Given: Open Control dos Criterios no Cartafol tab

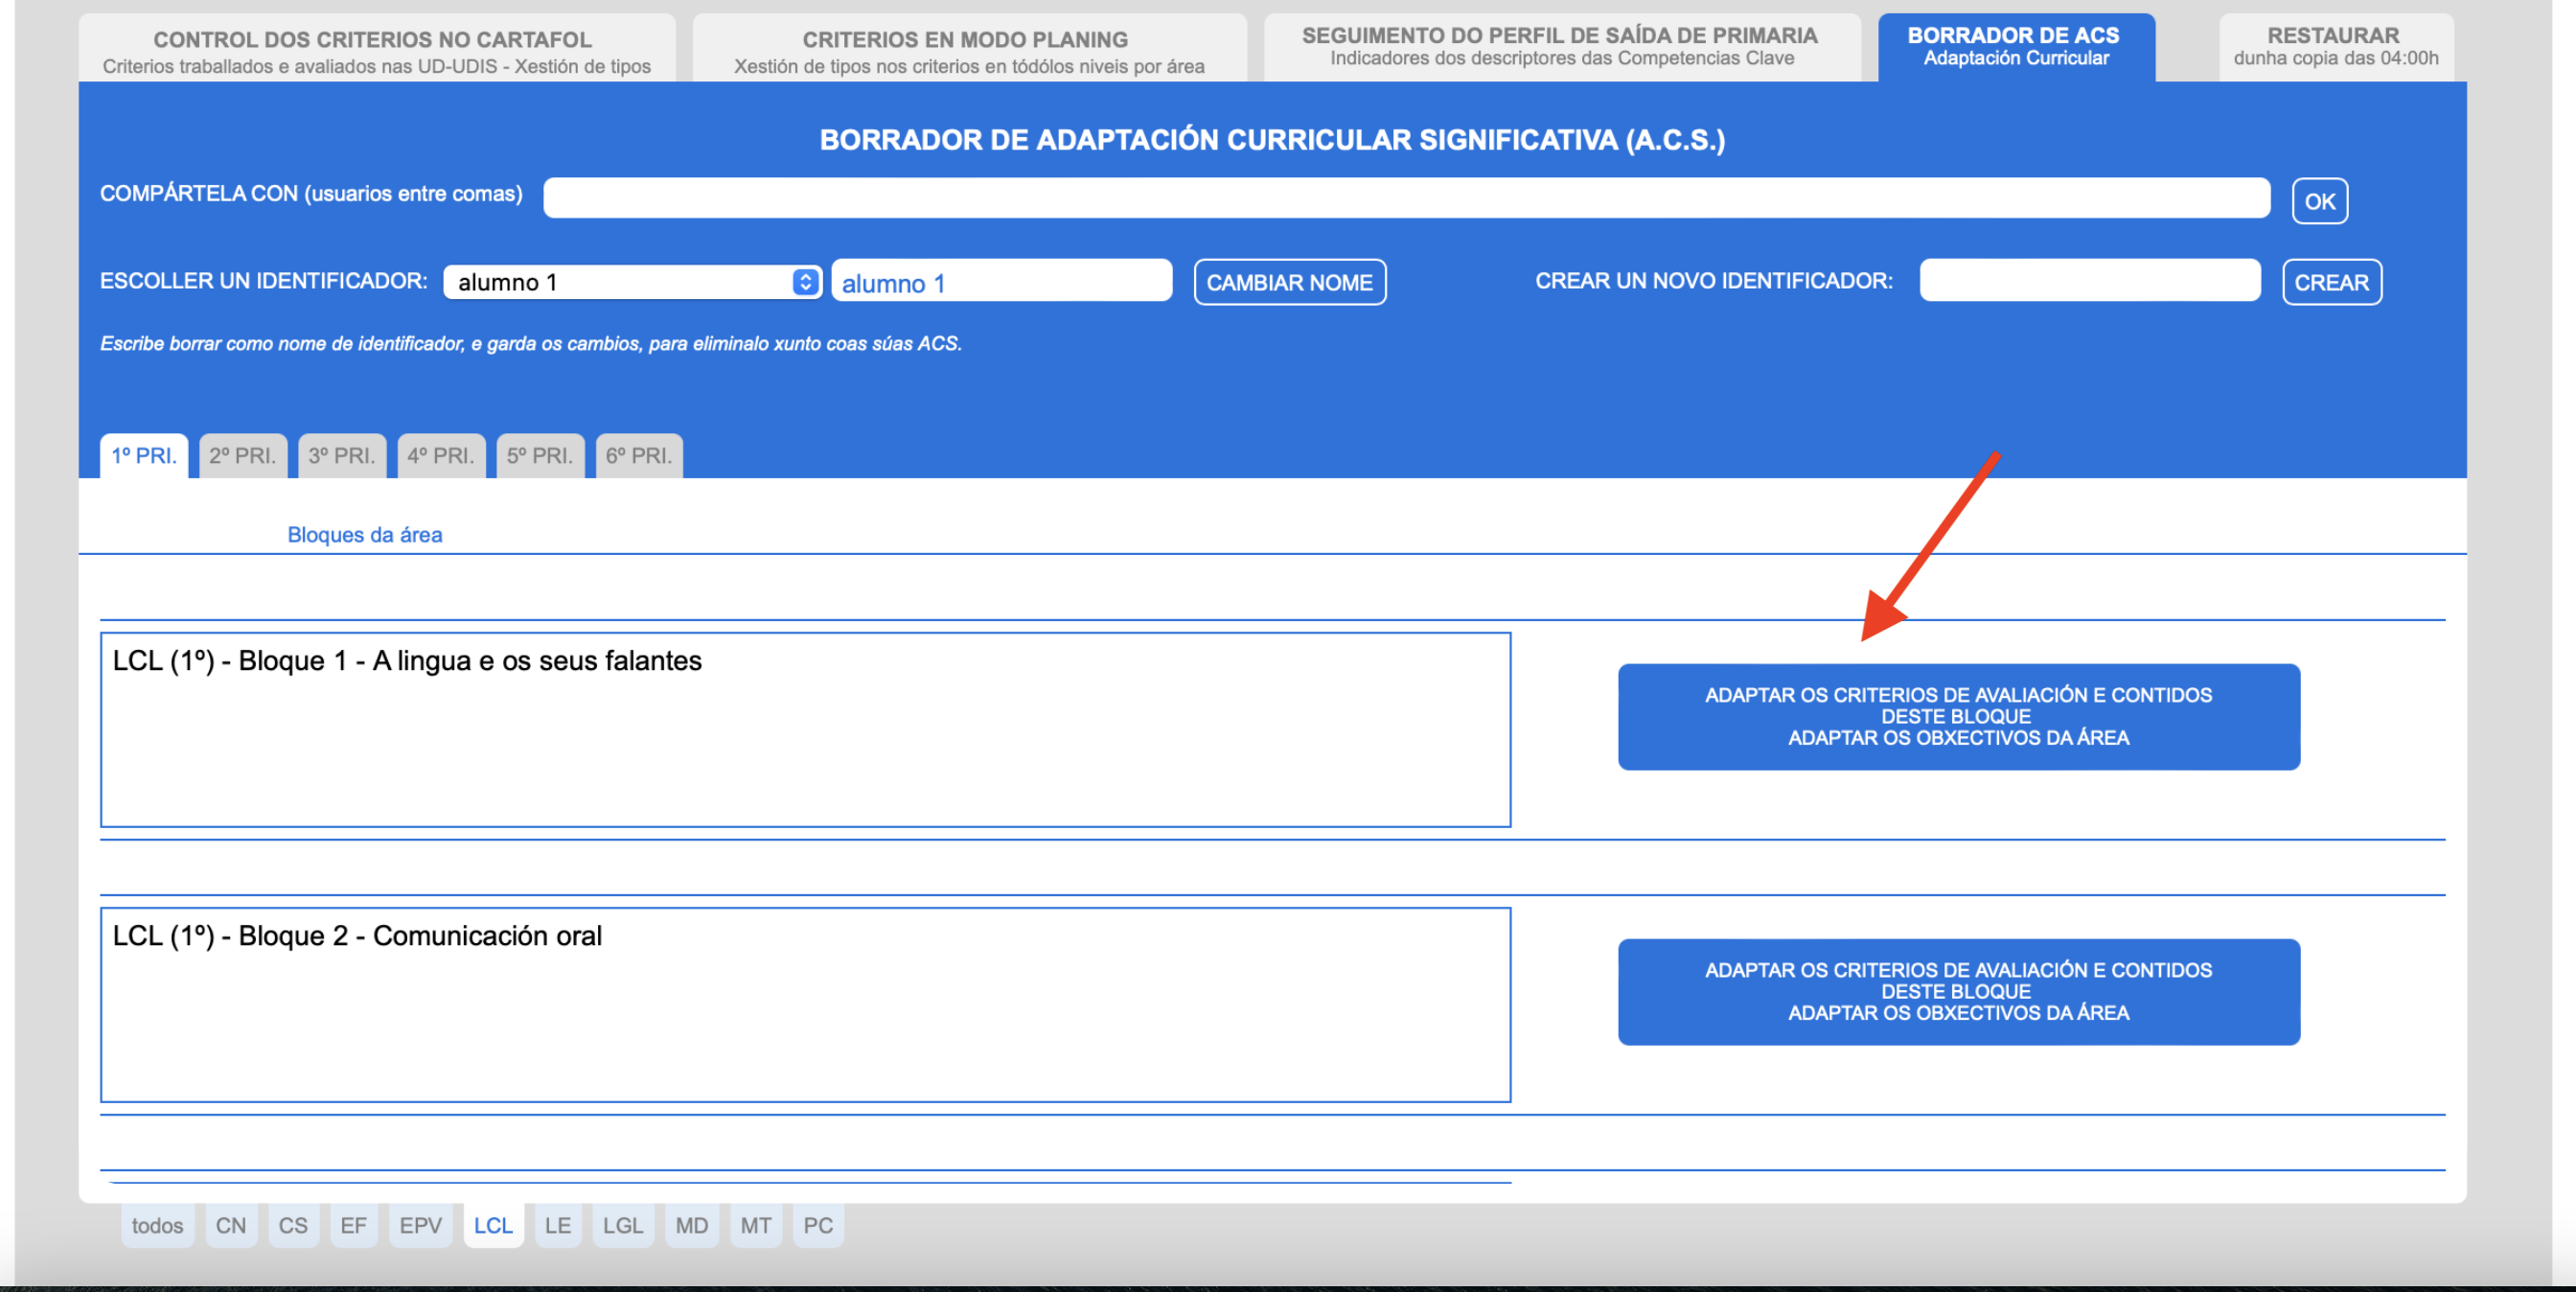Looking at the screenshot, I should 376,50.
